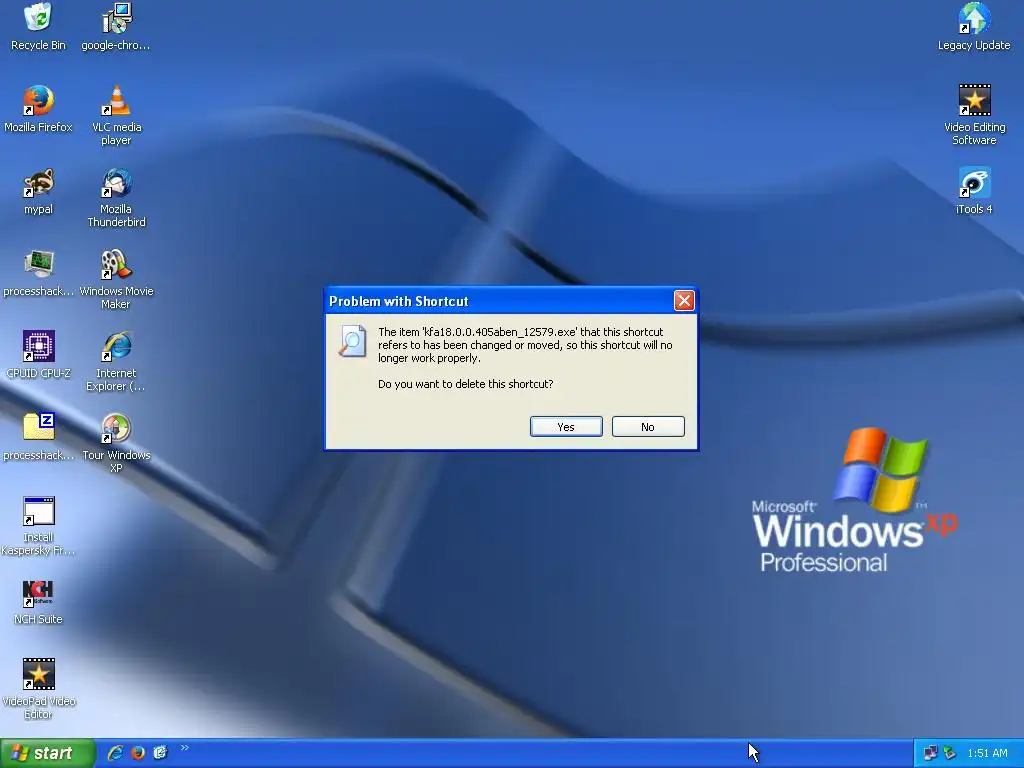
Task: Click the 1:51 AM system clock
Action: coord(987,754)
